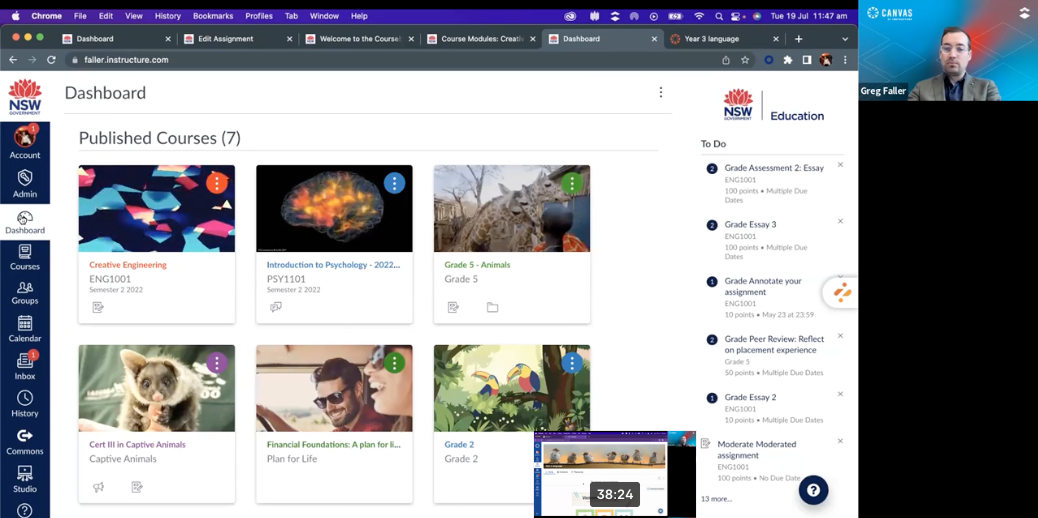Open Cert III Captive Animals announcements icon
Image resolution: width=1038 pixels, height=518 pixels.
(x=98, y=487)
